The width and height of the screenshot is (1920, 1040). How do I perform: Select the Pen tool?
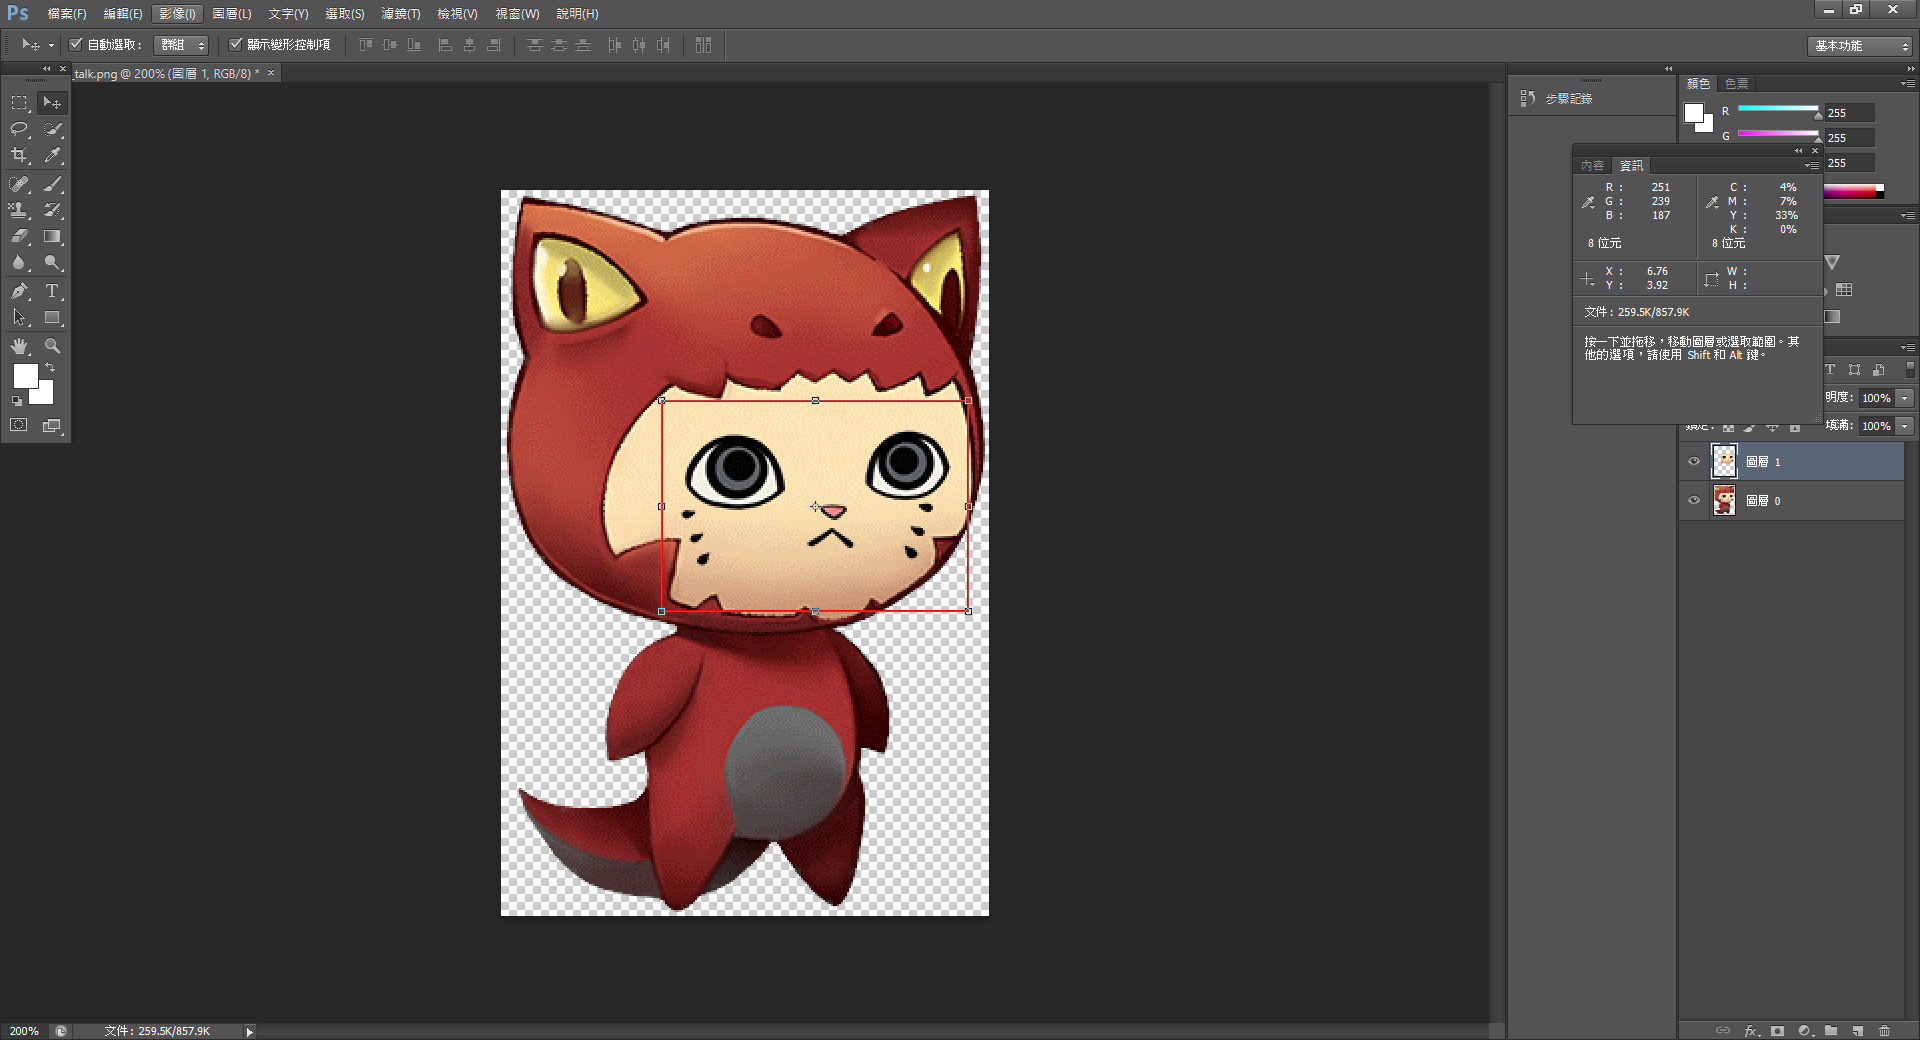pos(19,291)
